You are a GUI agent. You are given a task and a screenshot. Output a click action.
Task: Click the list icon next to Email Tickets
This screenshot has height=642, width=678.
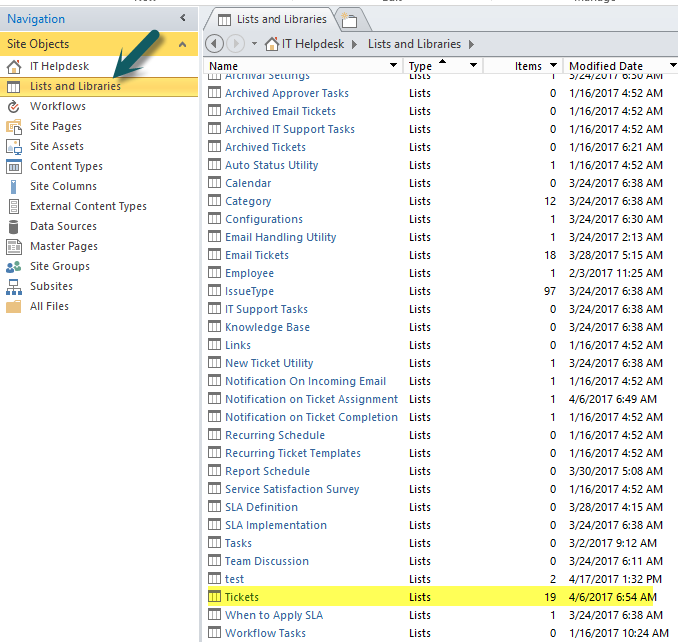(214, 255)
